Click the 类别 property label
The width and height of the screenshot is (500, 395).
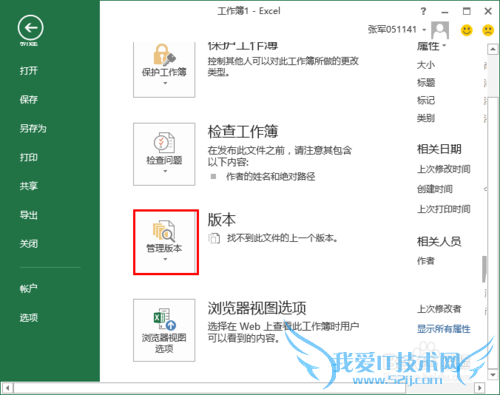tap(426, 118)
